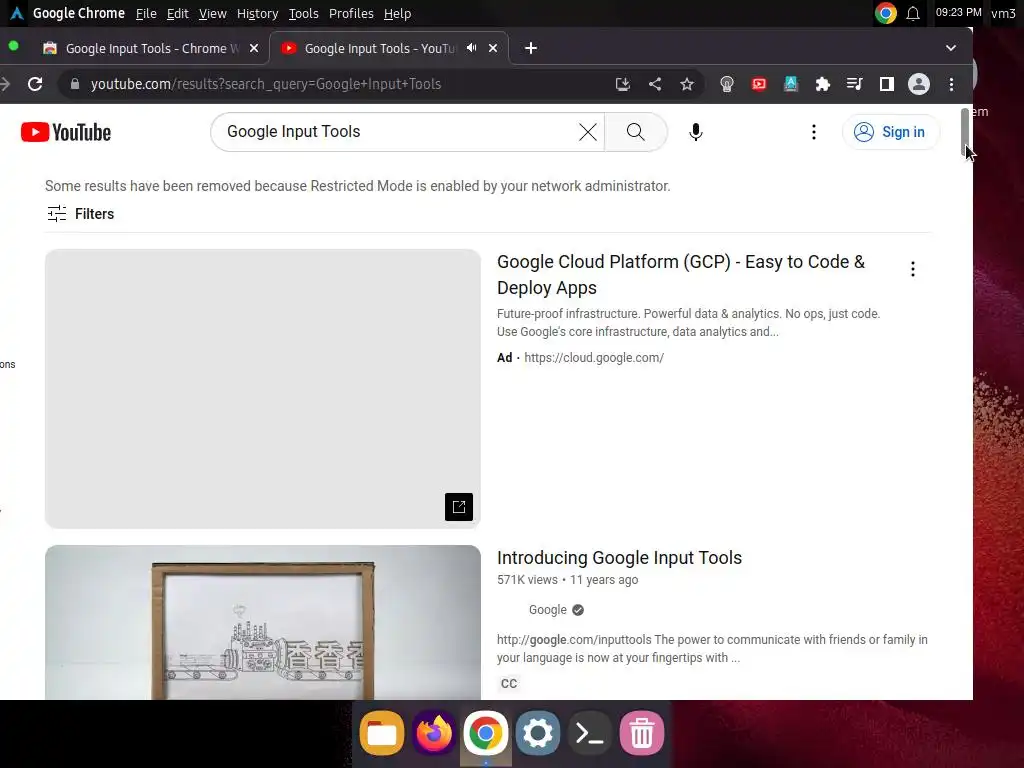Open notifications bell in top bar

913,13
